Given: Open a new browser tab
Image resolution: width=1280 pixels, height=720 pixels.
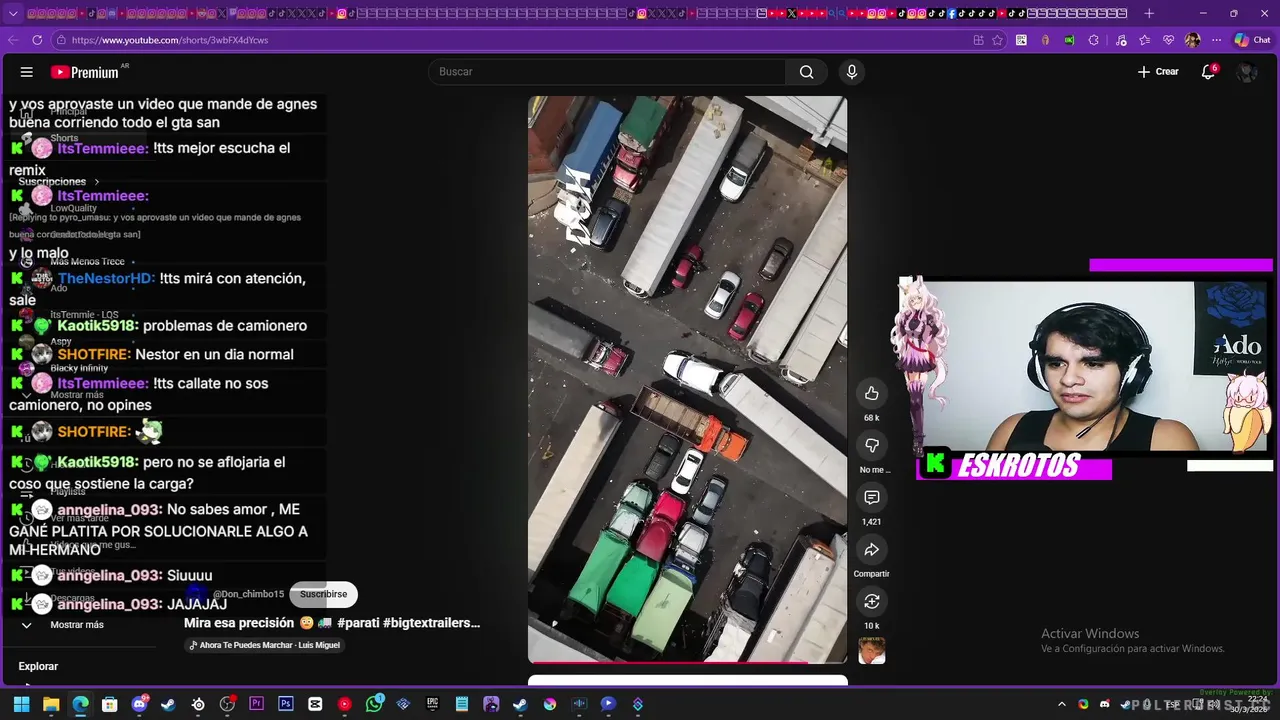Looking at the screenshot, I should (1149, 14).
